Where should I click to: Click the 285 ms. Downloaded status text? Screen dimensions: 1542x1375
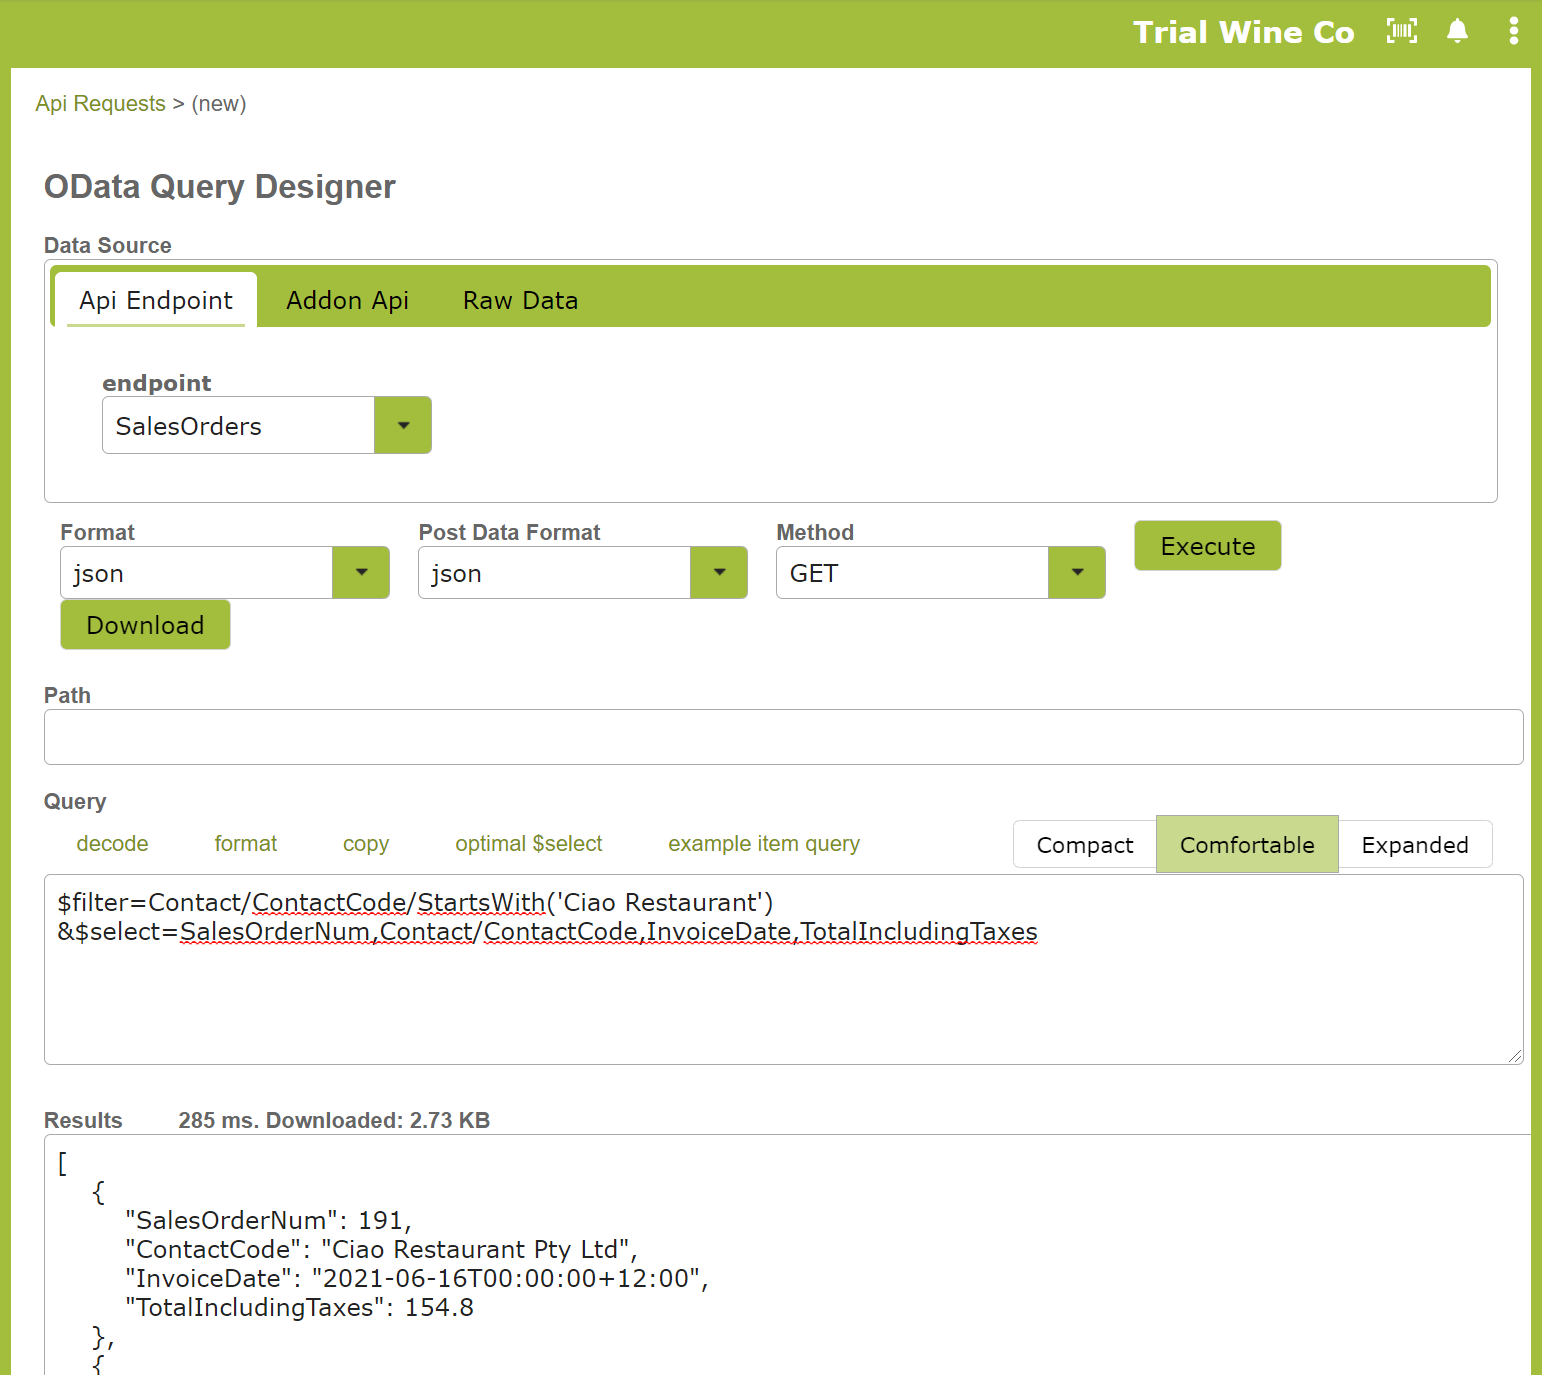tap(334, 1120)
